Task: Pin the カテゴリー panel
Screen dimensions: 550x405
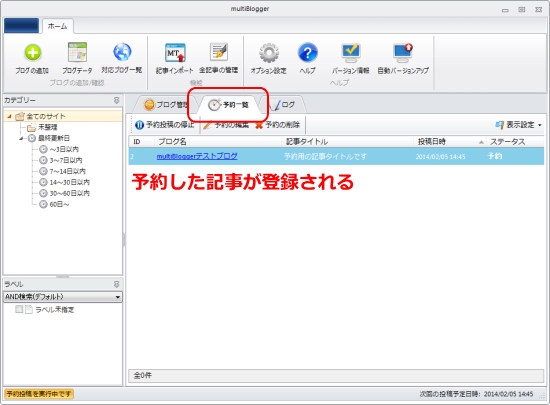Action: pos(116,100)
